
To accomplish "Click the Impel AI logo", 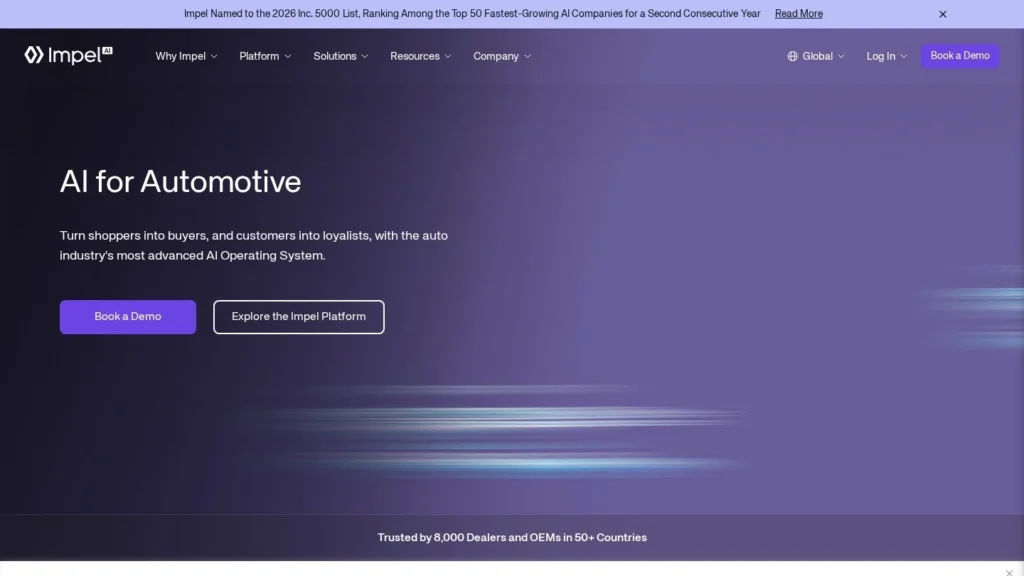I will click(69, 56).
